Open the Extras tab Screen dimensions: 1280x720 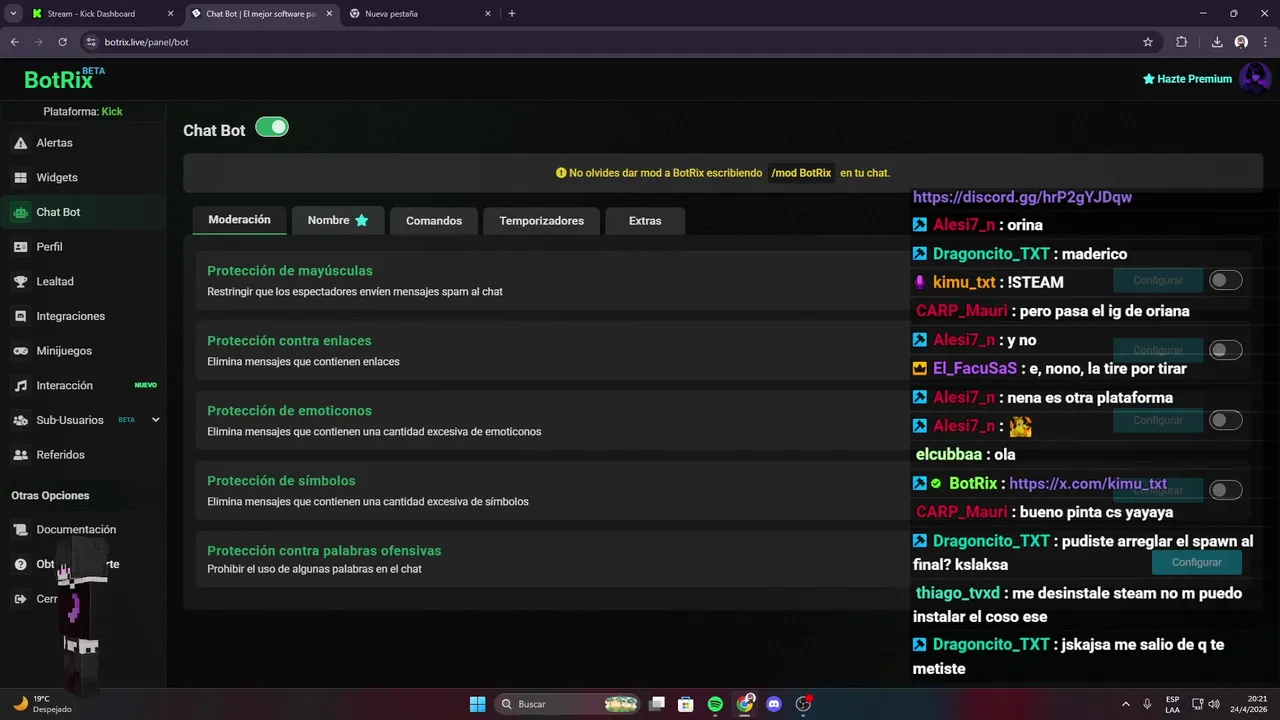point(645,220)
